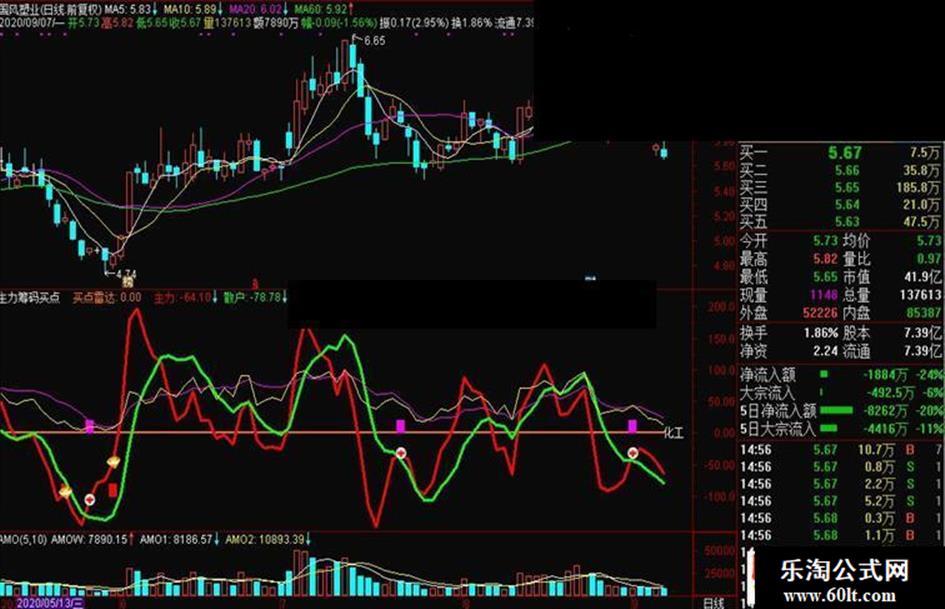Click the leftmost magenta zero-line marker
945x609 pixels.
(90, 426)
